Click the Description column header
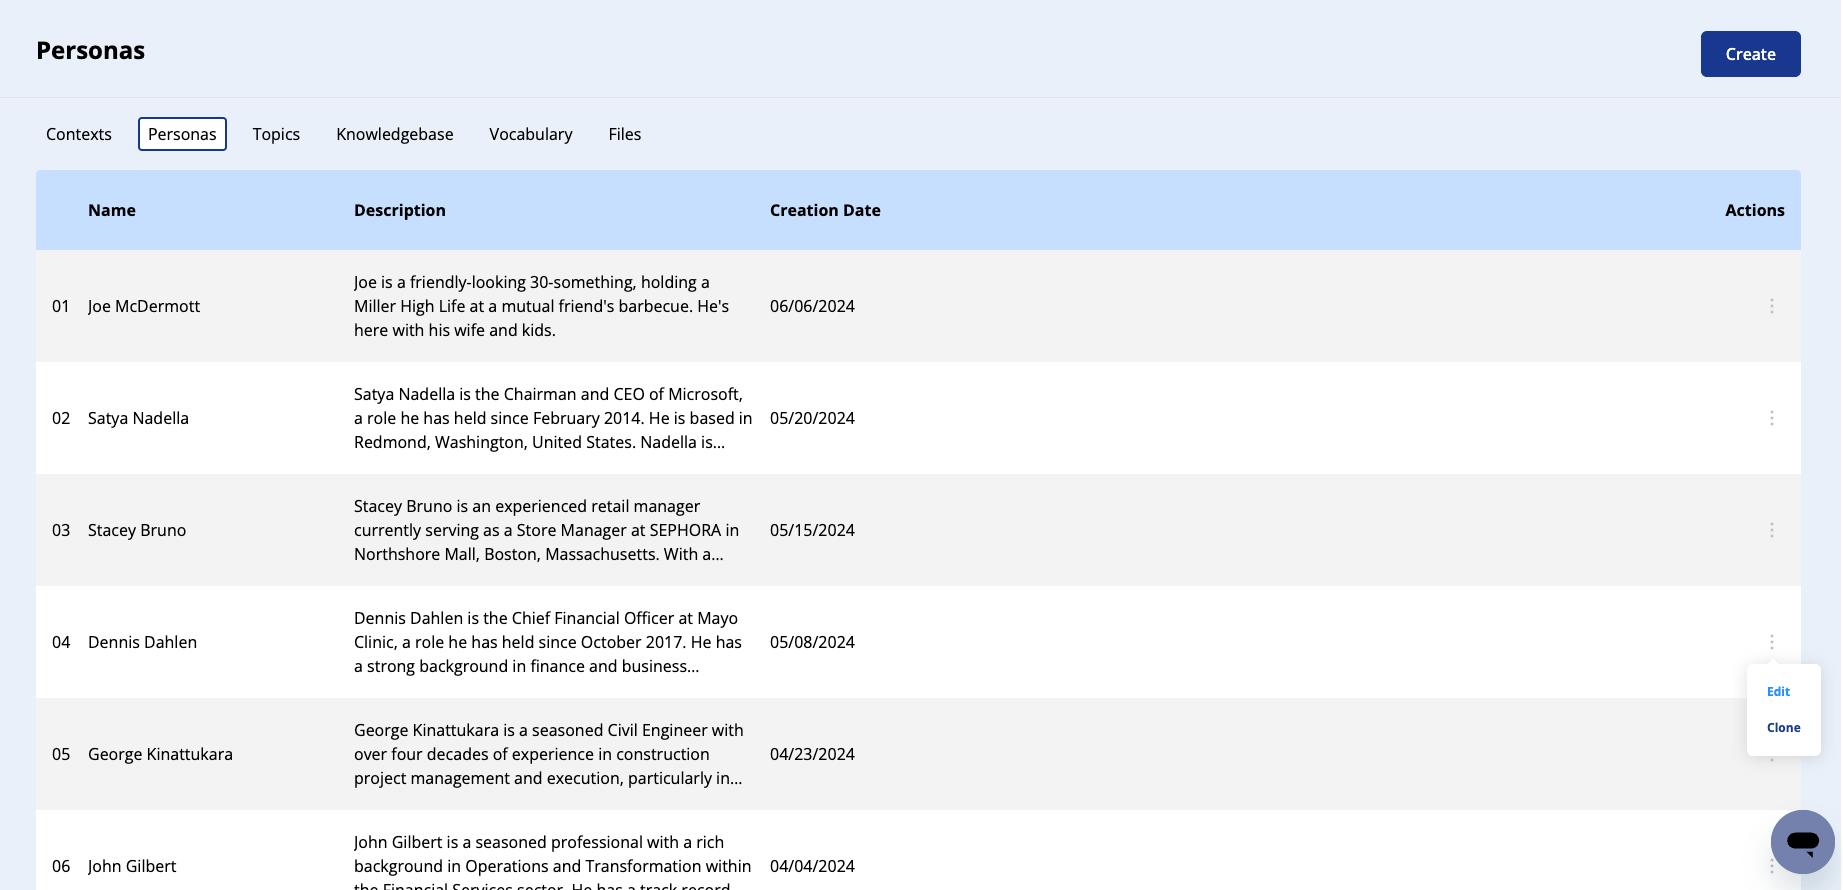Screen dimensions: 1843x890 point(400,210)
